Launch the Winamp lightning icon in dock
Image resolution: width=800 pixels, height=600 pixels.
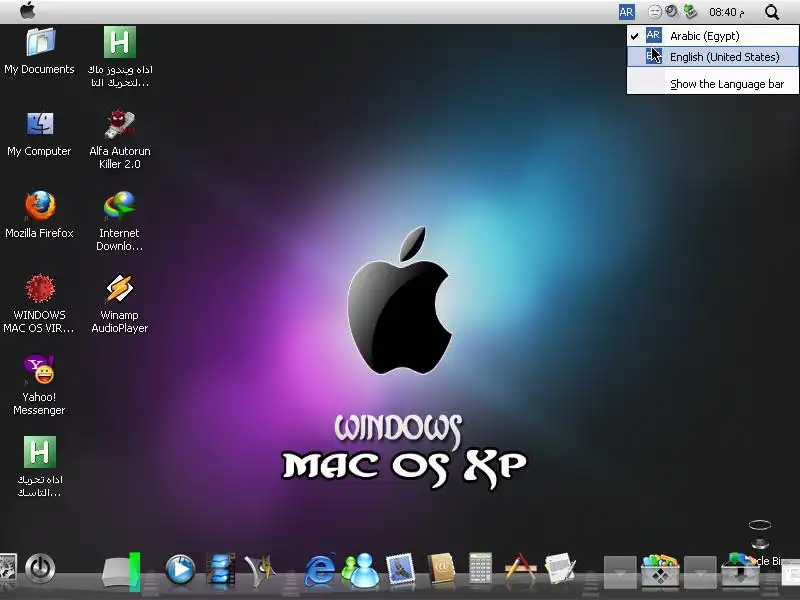(x=260, y=568)
